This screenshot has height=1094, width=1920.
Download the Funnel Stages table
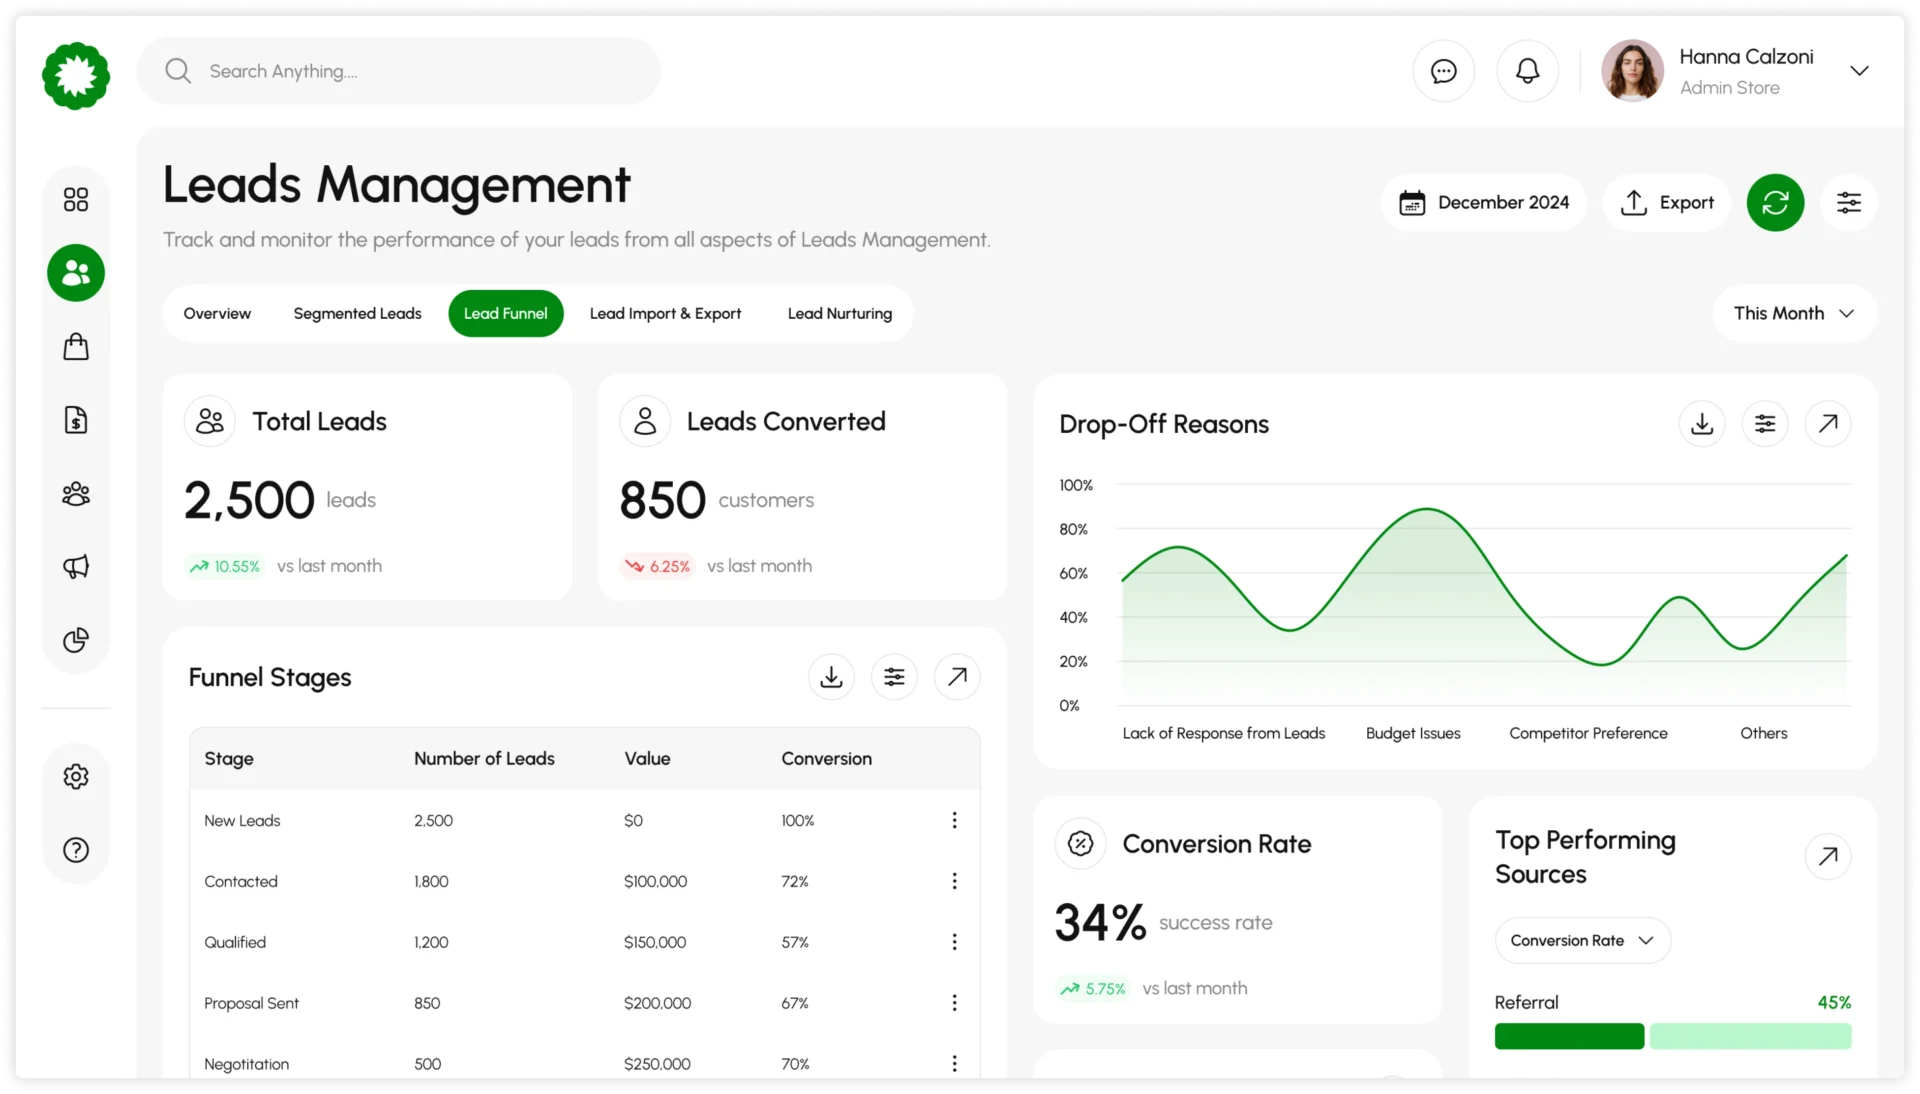tap(831, 677)
